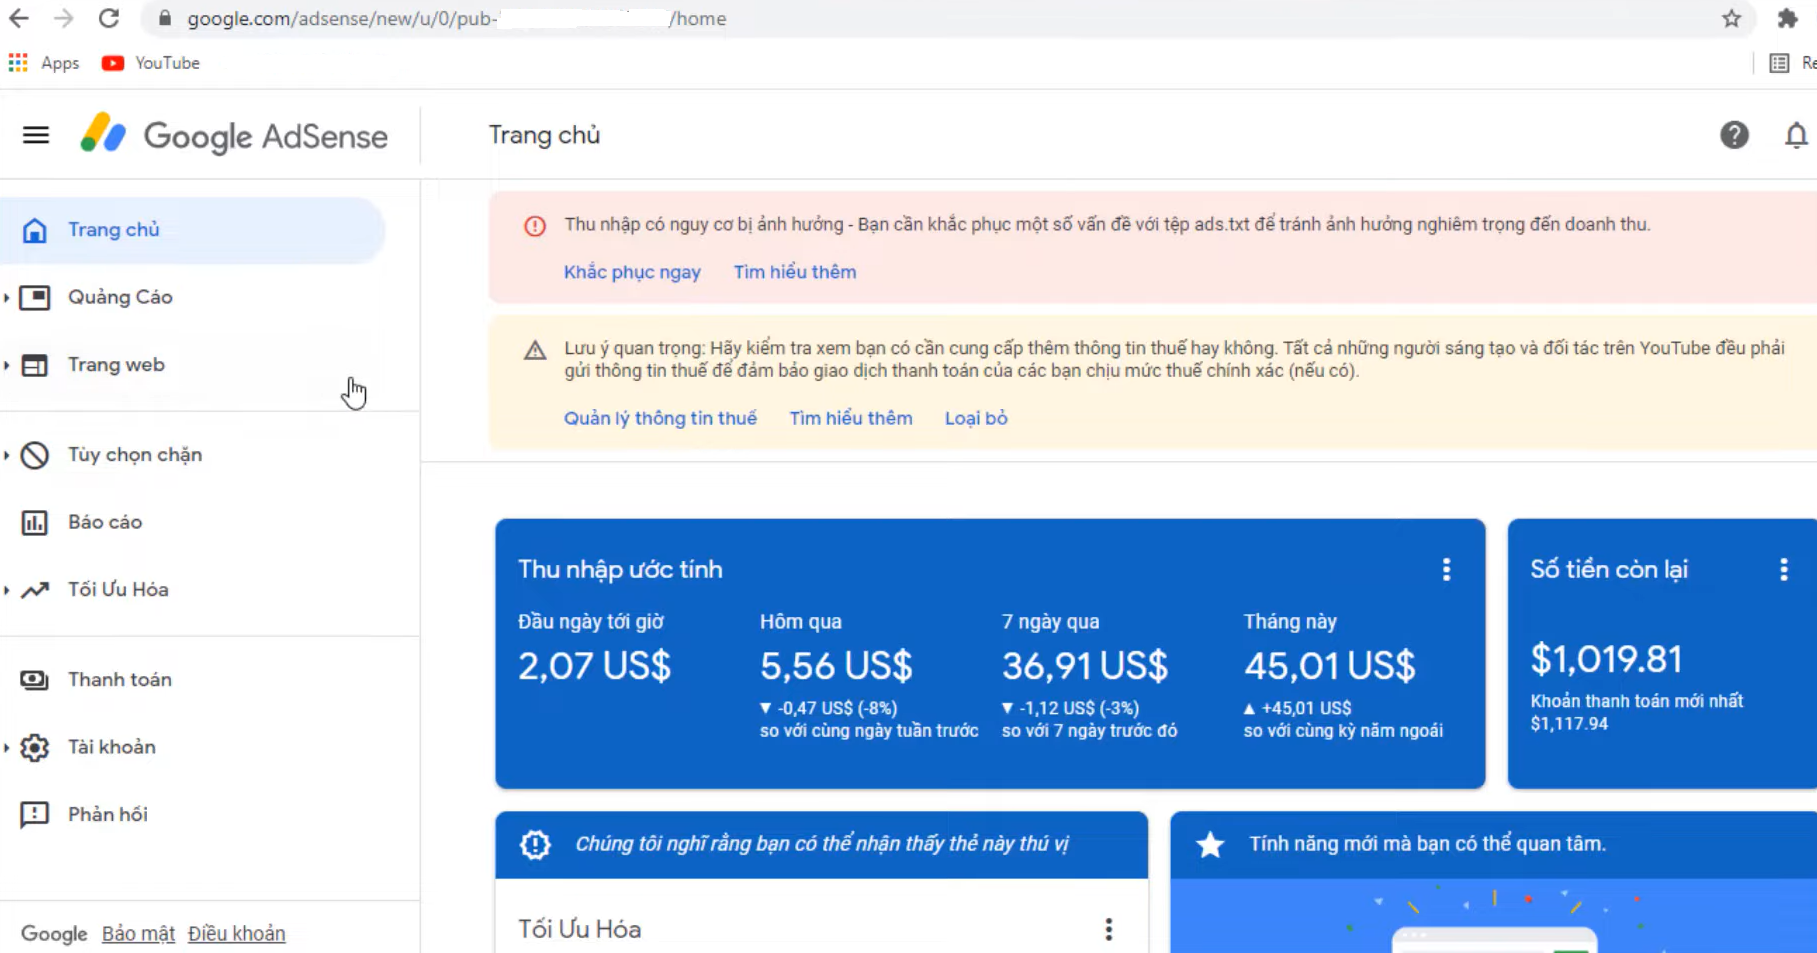
Task: Click the Tháng này 45,01 US$ earnings
Action: coord(1330,666)
